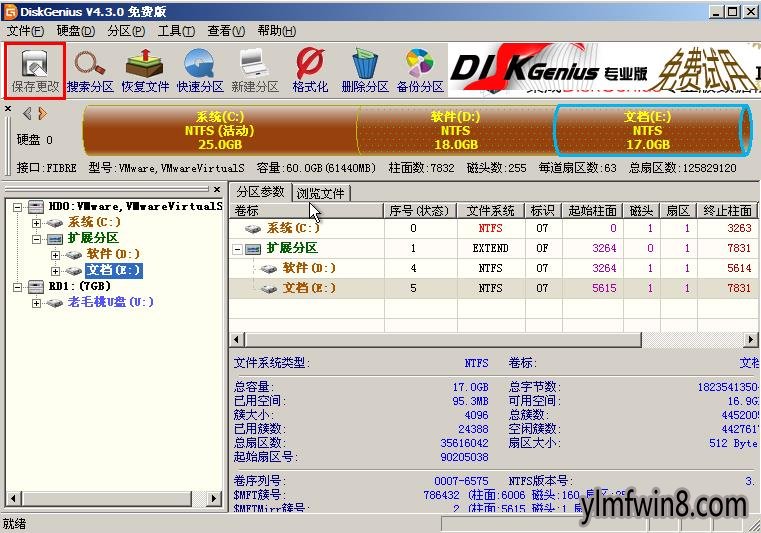Click the 序号(状态) column header
This screenshot has width=761, height=533.
[x=420, y=211]
